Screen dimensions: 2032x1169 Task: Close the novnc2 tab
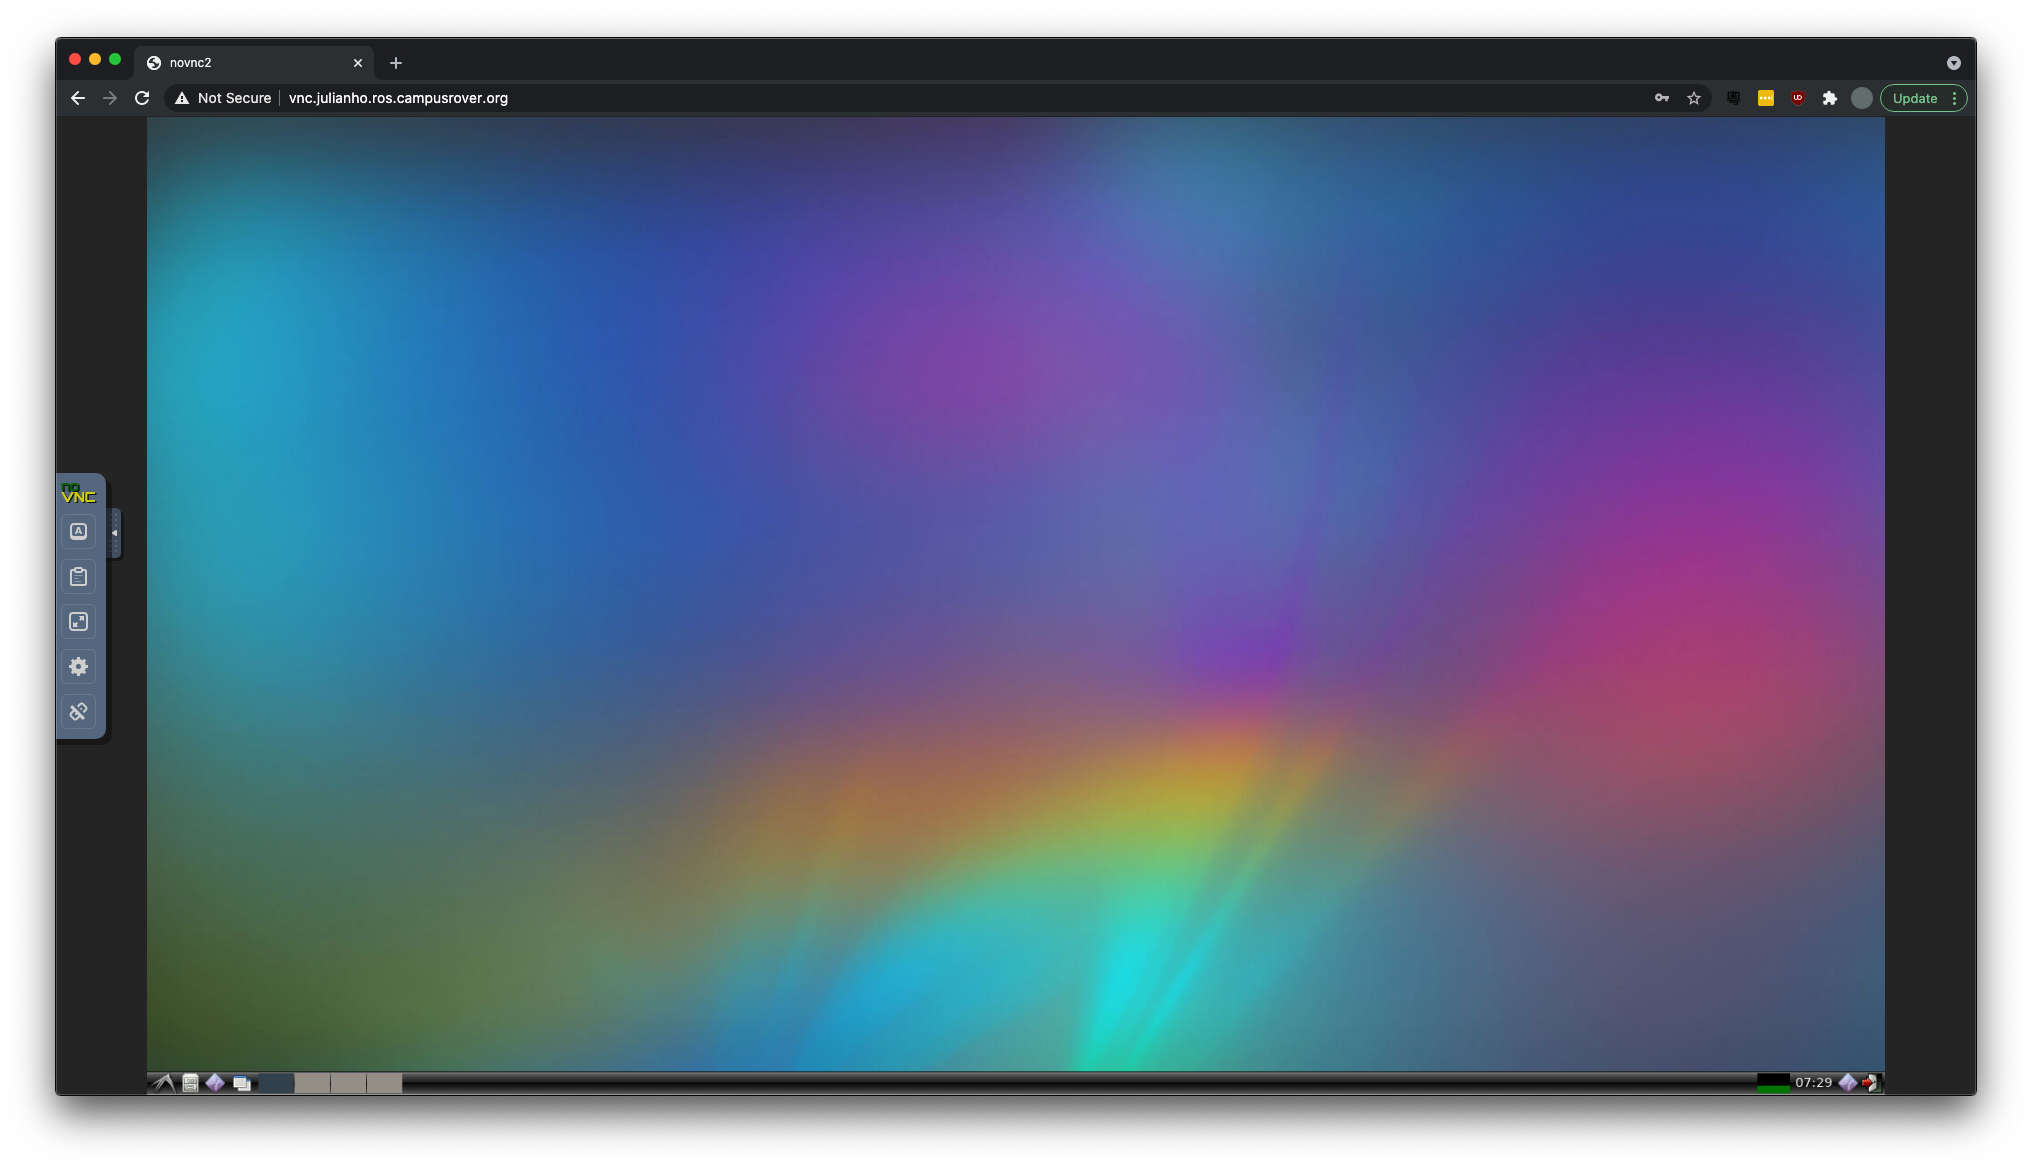358,63
